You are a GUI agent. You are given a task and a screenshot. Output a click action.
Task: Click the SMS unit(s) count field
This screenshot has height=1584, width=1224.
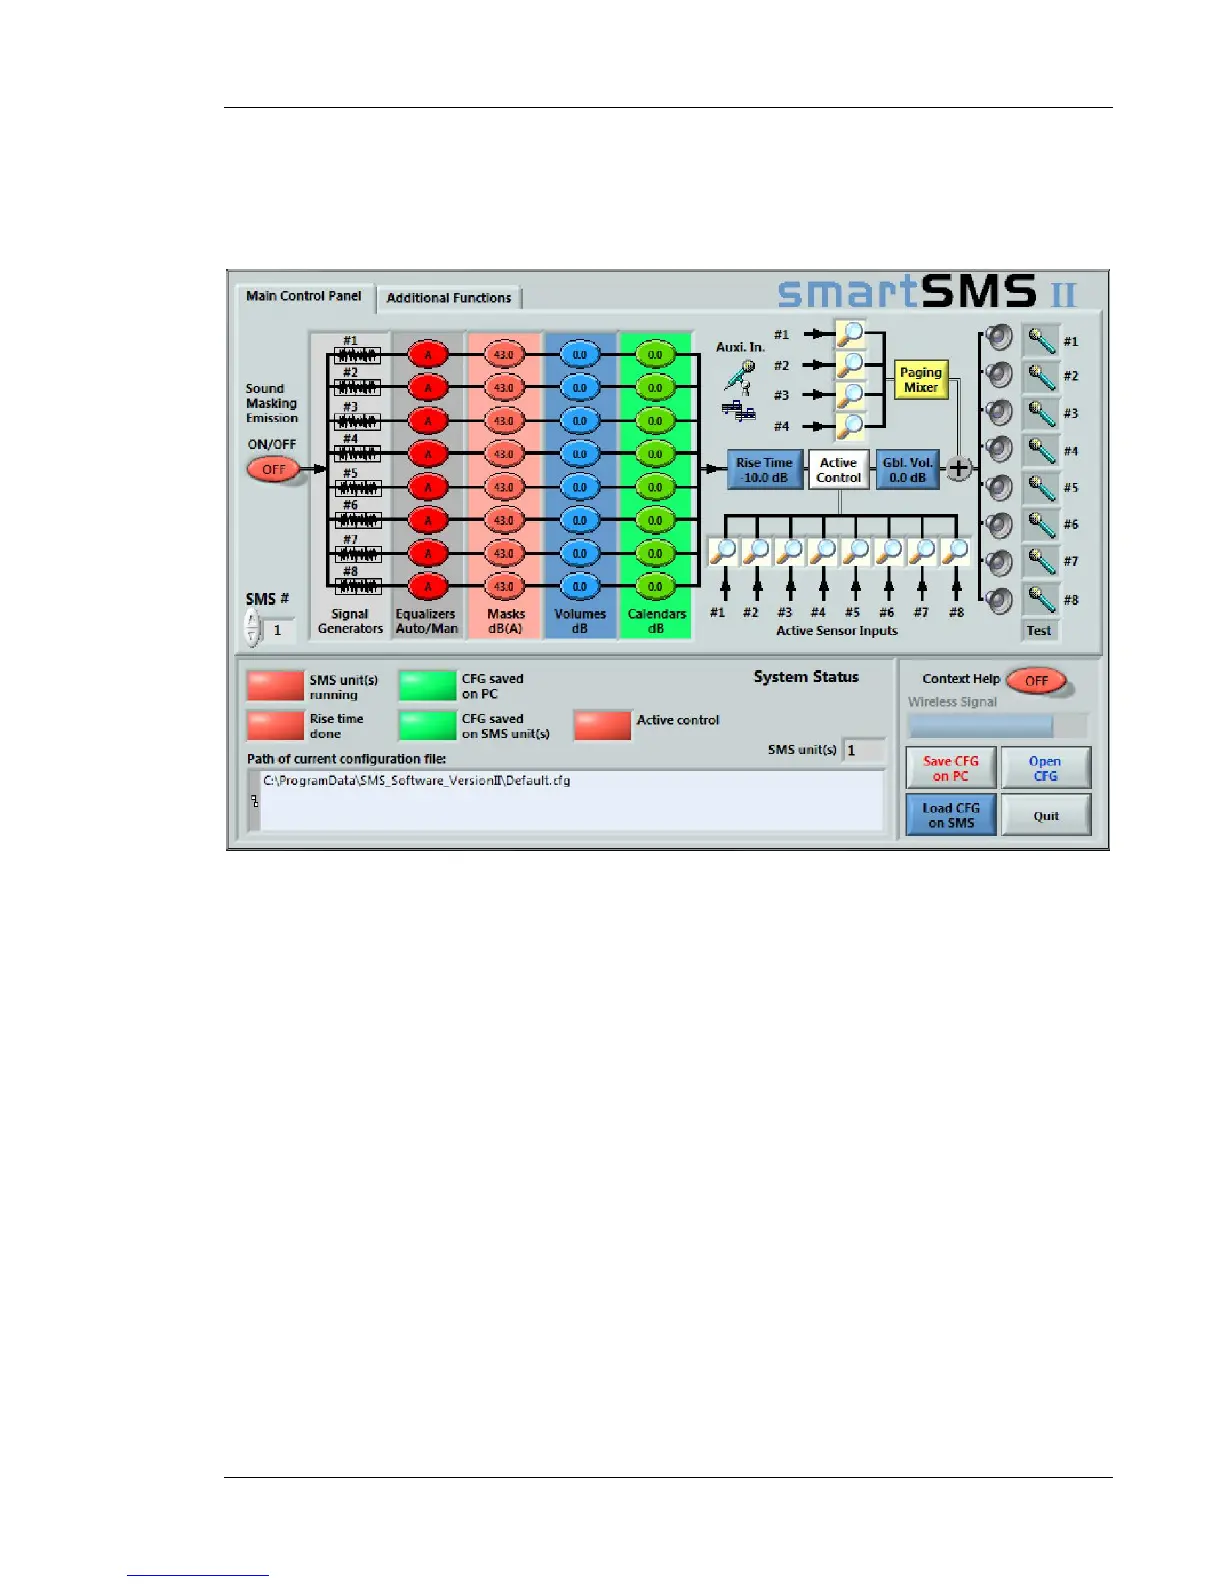click(x=864, y=750)
